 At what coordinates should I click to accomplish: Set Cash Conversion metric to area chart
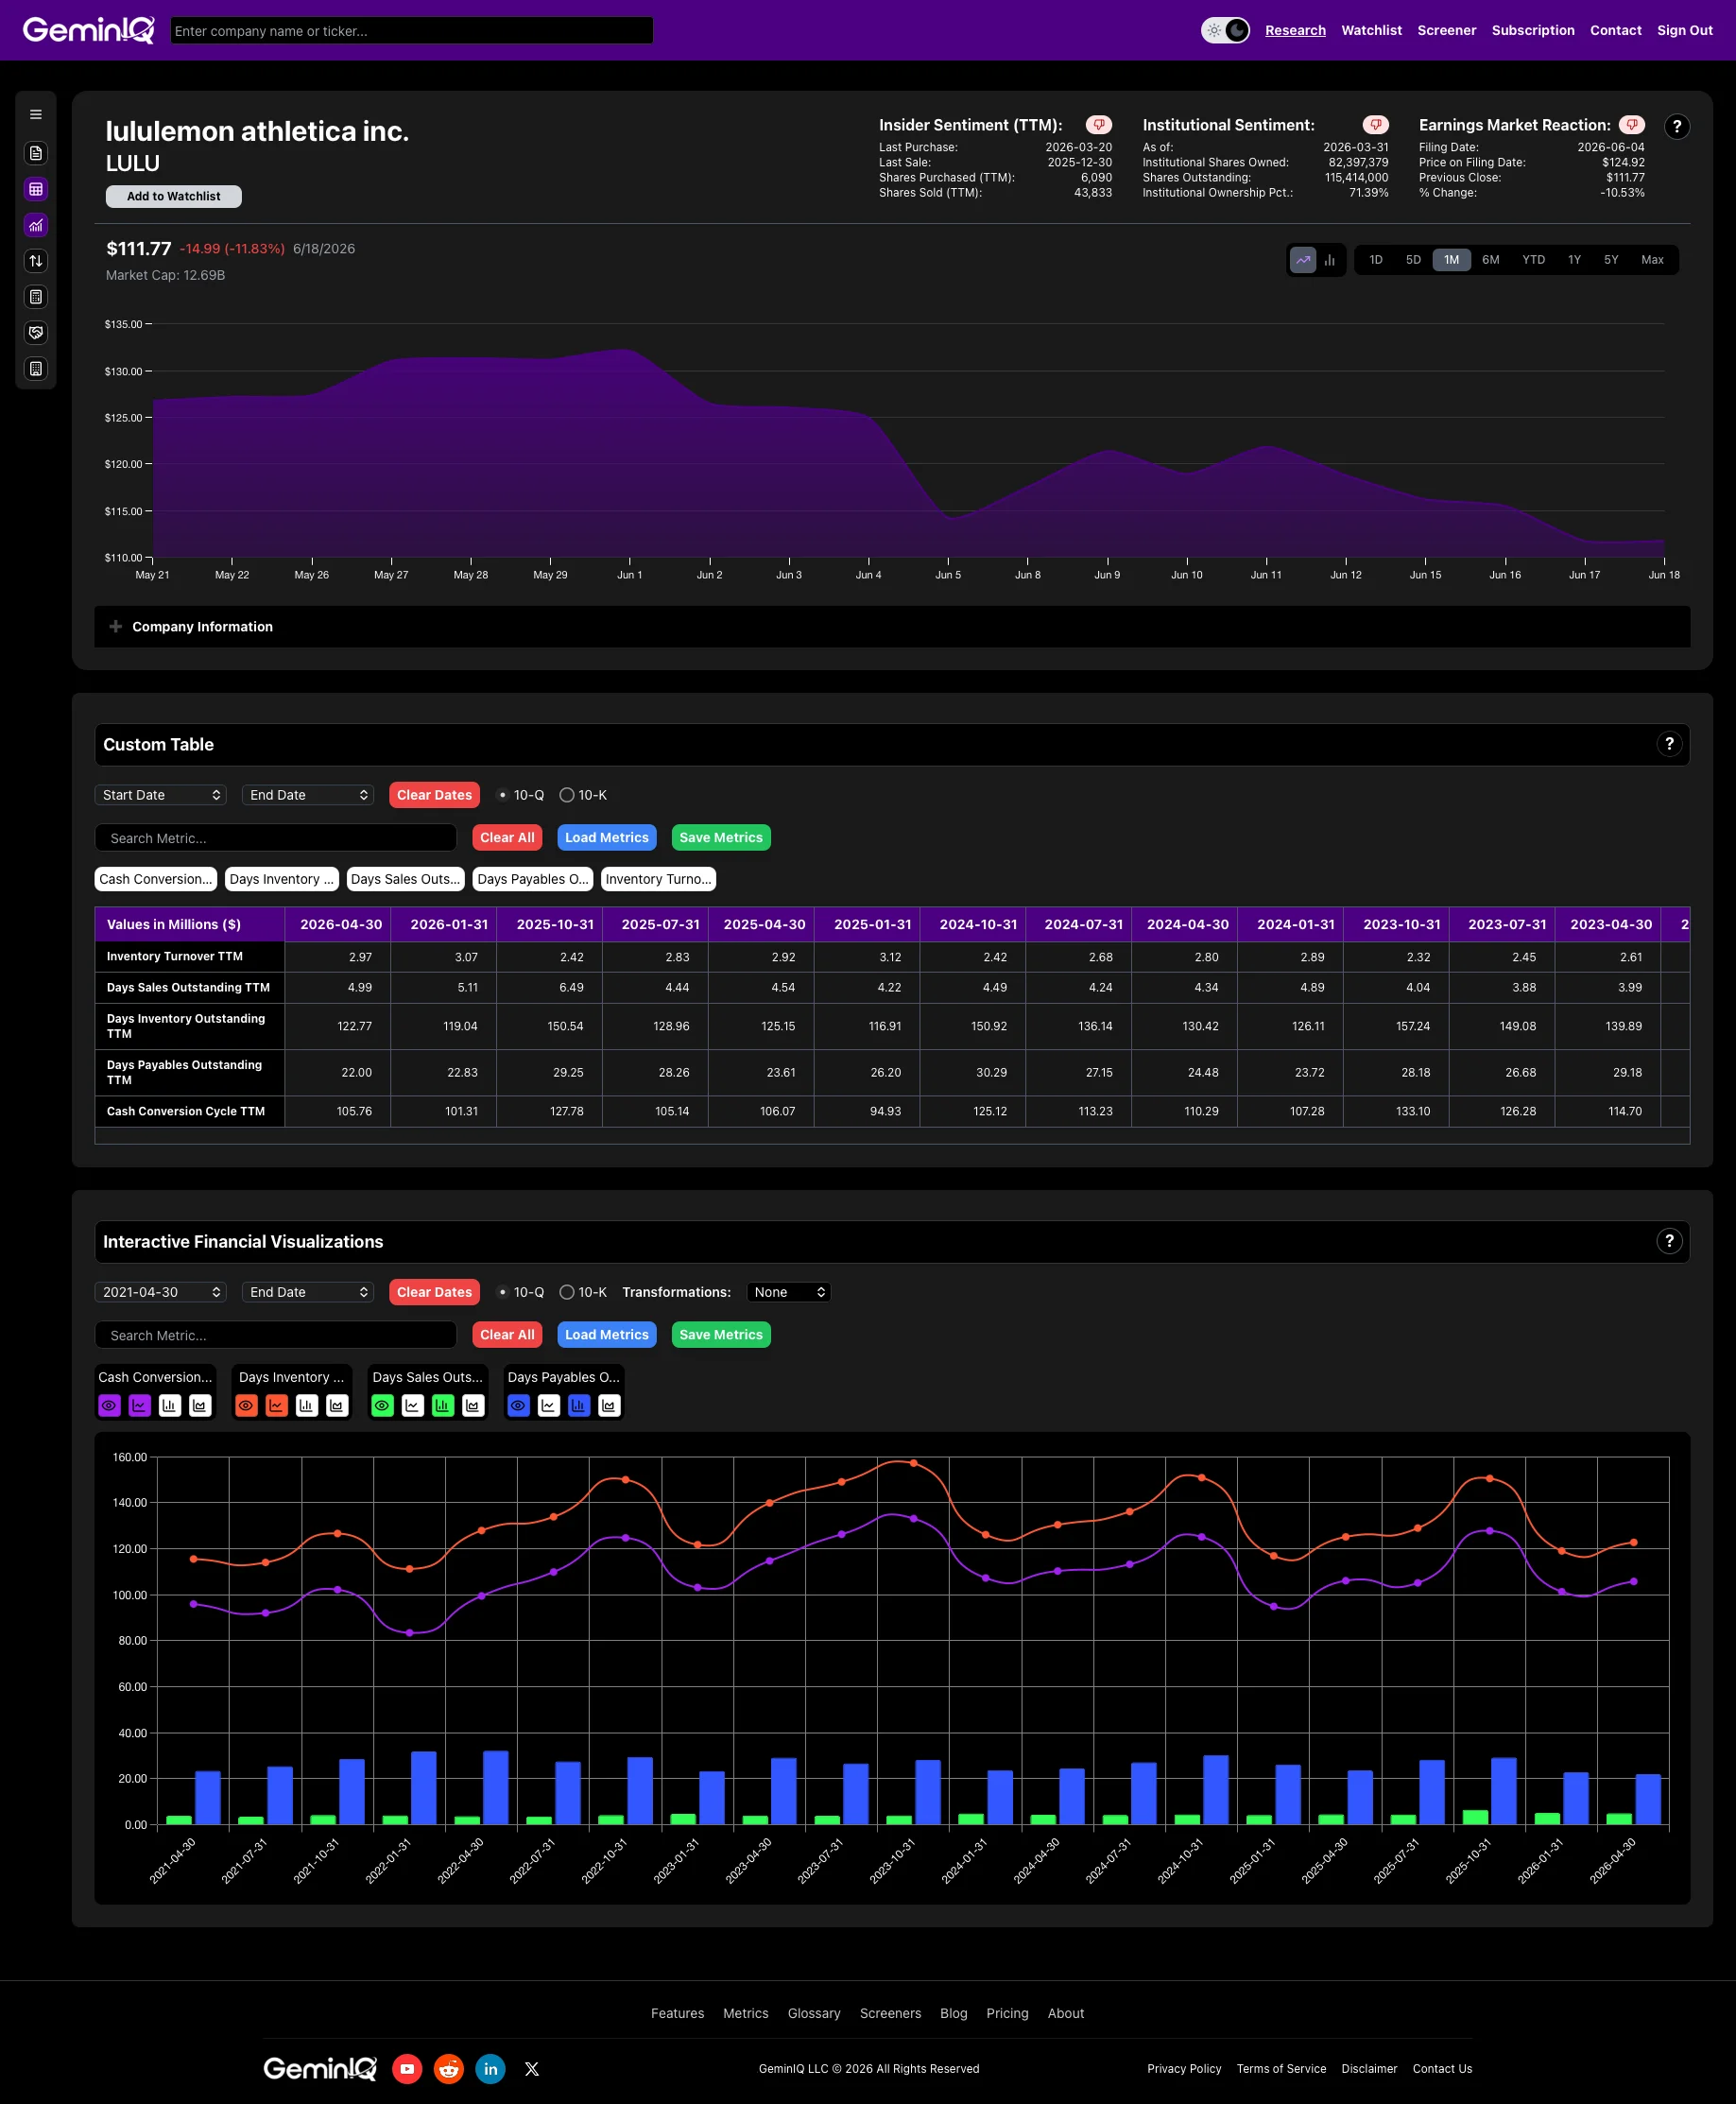(200, 1405)
